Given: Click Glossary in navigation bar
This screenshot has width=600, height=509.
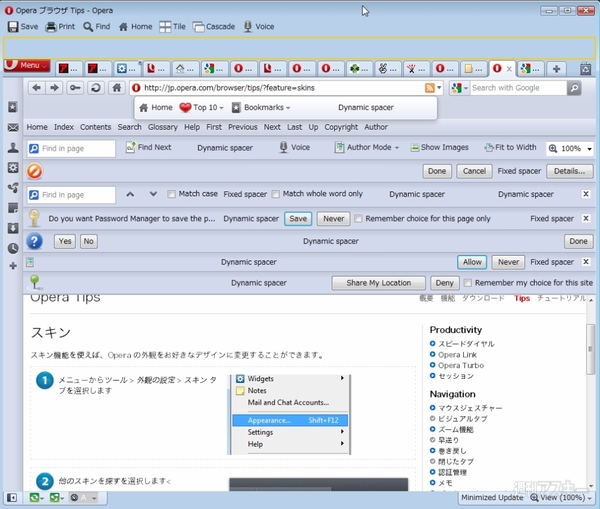Looking at the screenshot, I should 163,127.
